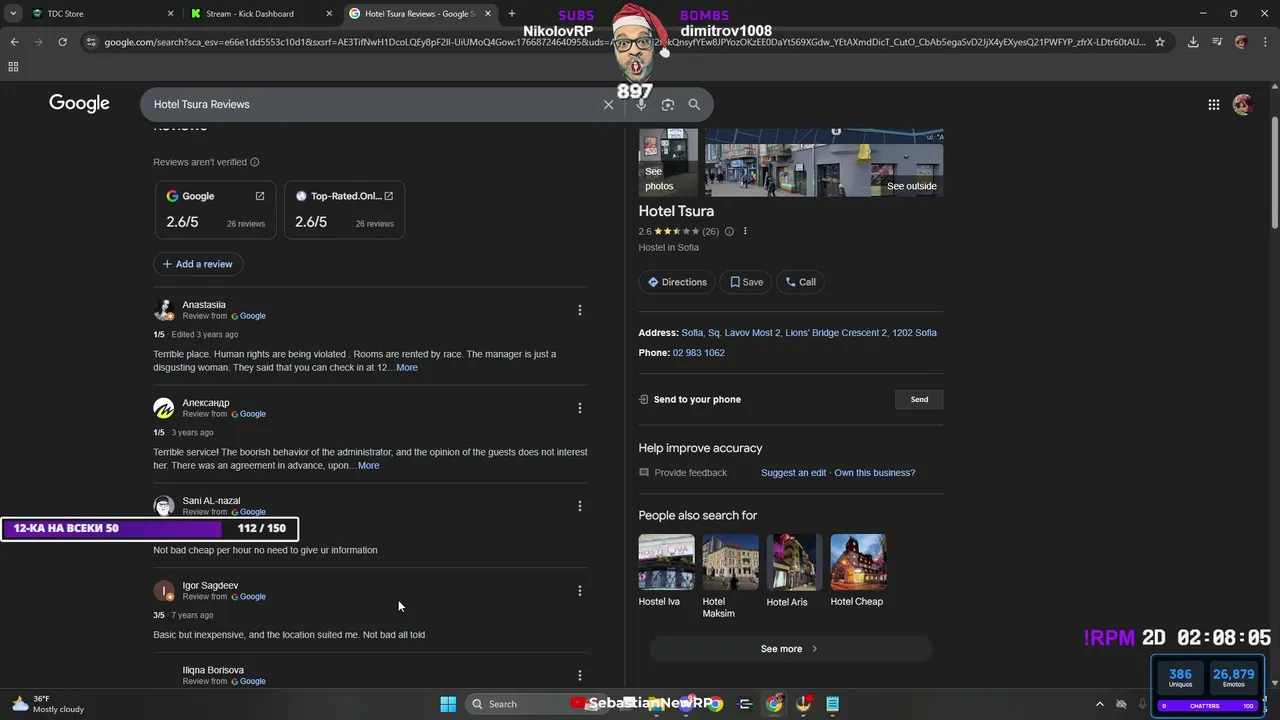
Task: Expand See more related hotels
Action: [x=790, y=649]
